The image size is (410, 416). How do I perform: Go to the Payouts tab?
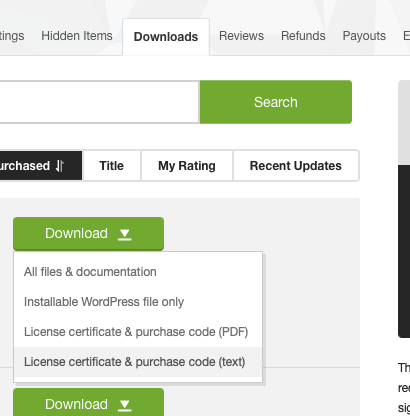click(x=364, y=36)
